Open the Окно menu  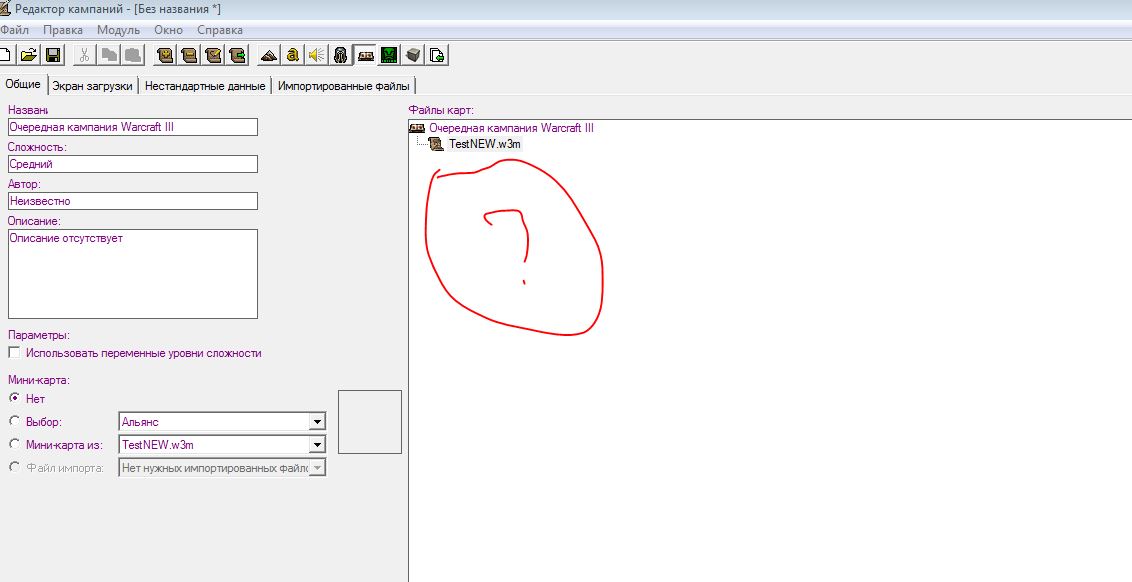point(168,30)
